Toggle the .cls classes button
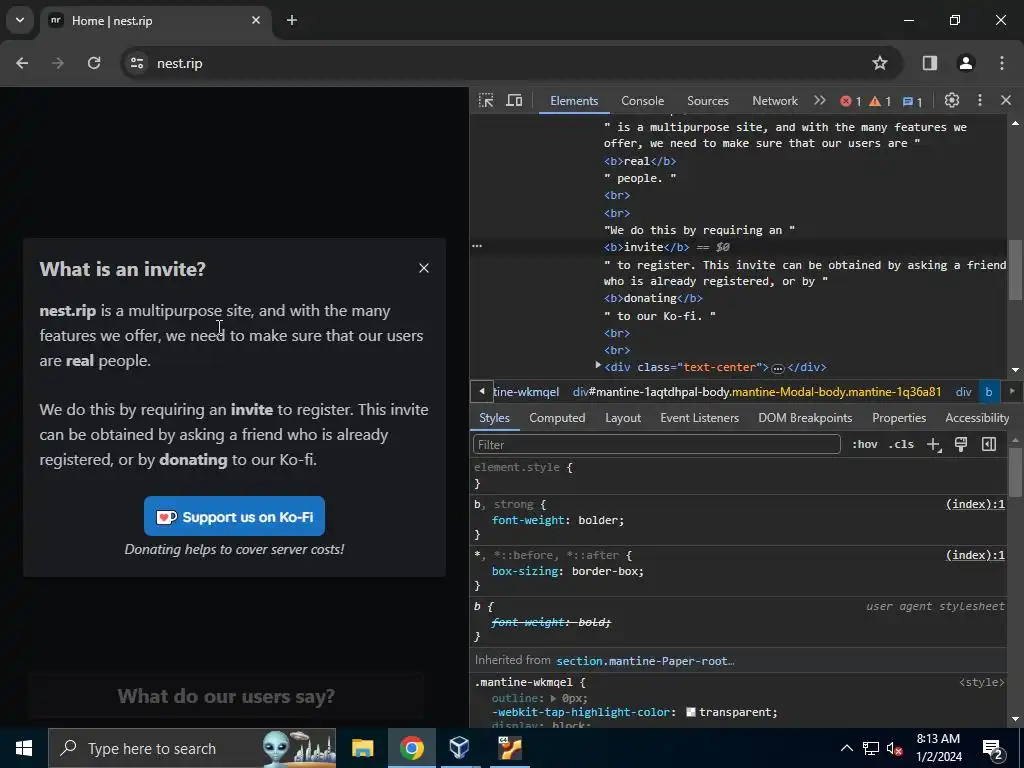This screenshot has height=768, width=1024. click(901, 444)
